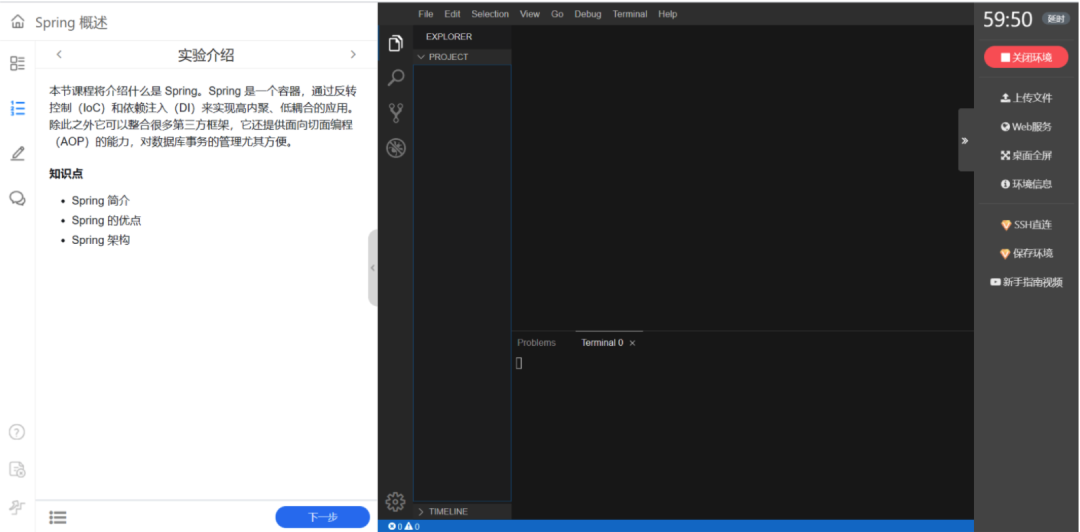The width and height of the screenshot is (1080, 532).
Task: Go to the home icon beside Spring 概述
Action: click(18, 23)
